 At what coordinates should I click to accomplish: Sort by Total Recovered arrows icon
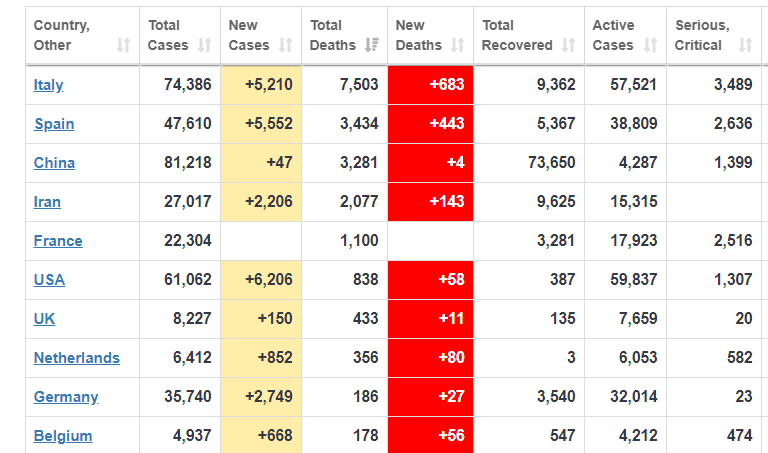click(568, 45)
